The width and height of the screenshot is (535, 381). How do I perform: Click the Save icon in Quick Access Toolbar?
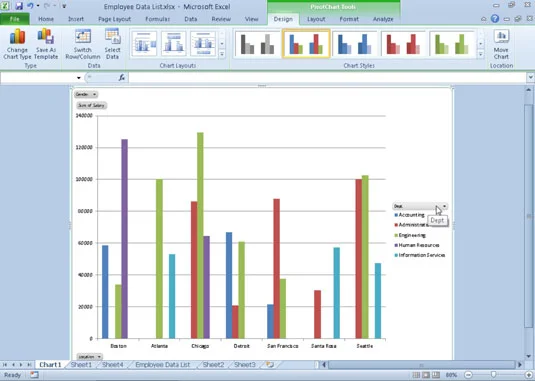pos(19,6)
